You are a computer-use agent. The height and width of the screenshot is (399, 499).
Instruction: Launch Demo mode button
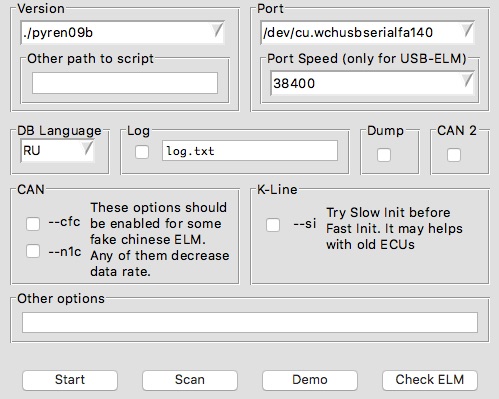coord(310,380)
